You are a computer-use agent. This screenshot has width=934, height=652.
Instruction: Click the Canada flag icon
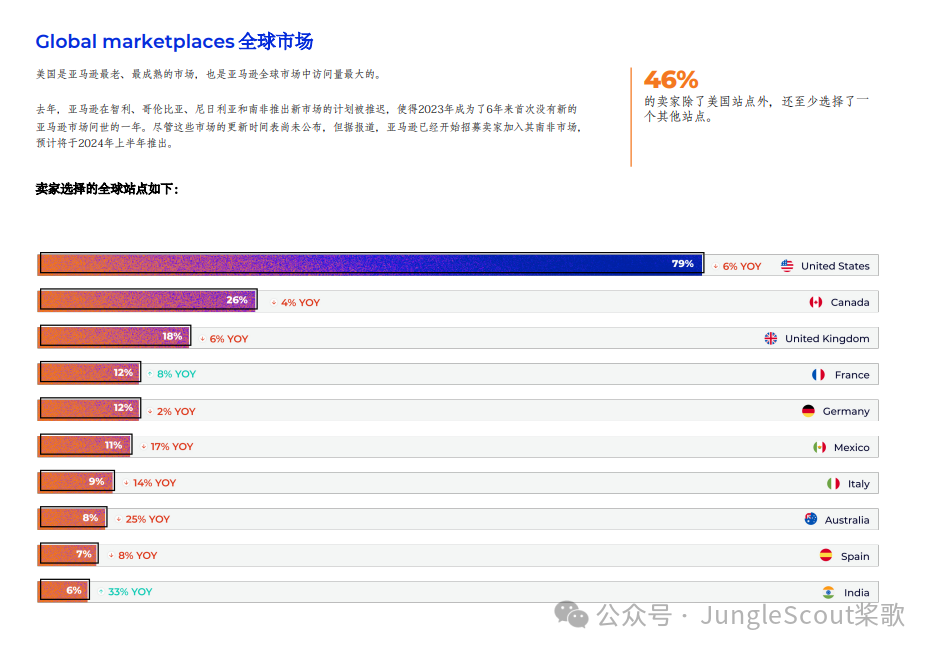coord(815,302)
